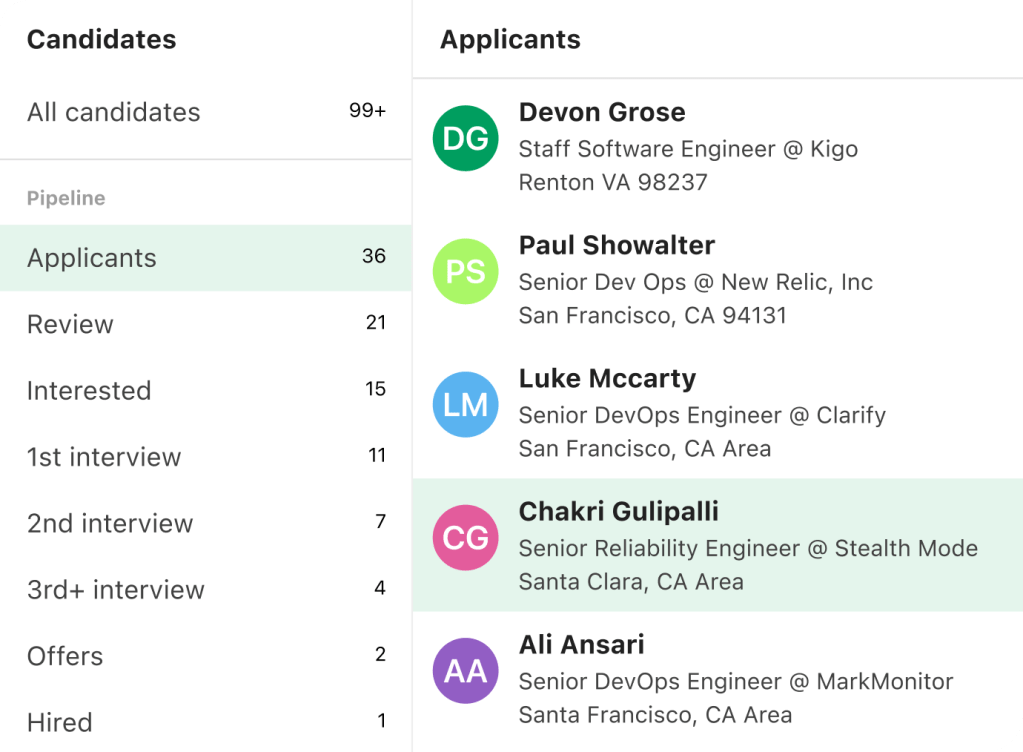Open the 3rd+ interview stage
The image size is (1023, 752).
(116, 590)
